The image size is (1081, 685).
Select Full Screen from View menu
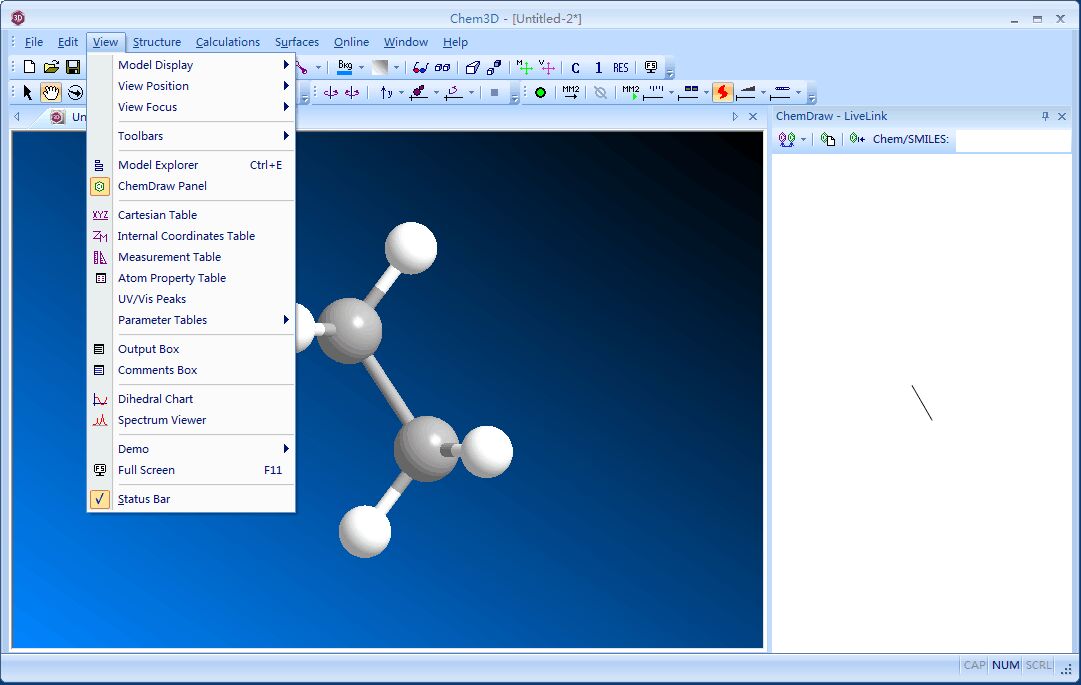[146, 470]
